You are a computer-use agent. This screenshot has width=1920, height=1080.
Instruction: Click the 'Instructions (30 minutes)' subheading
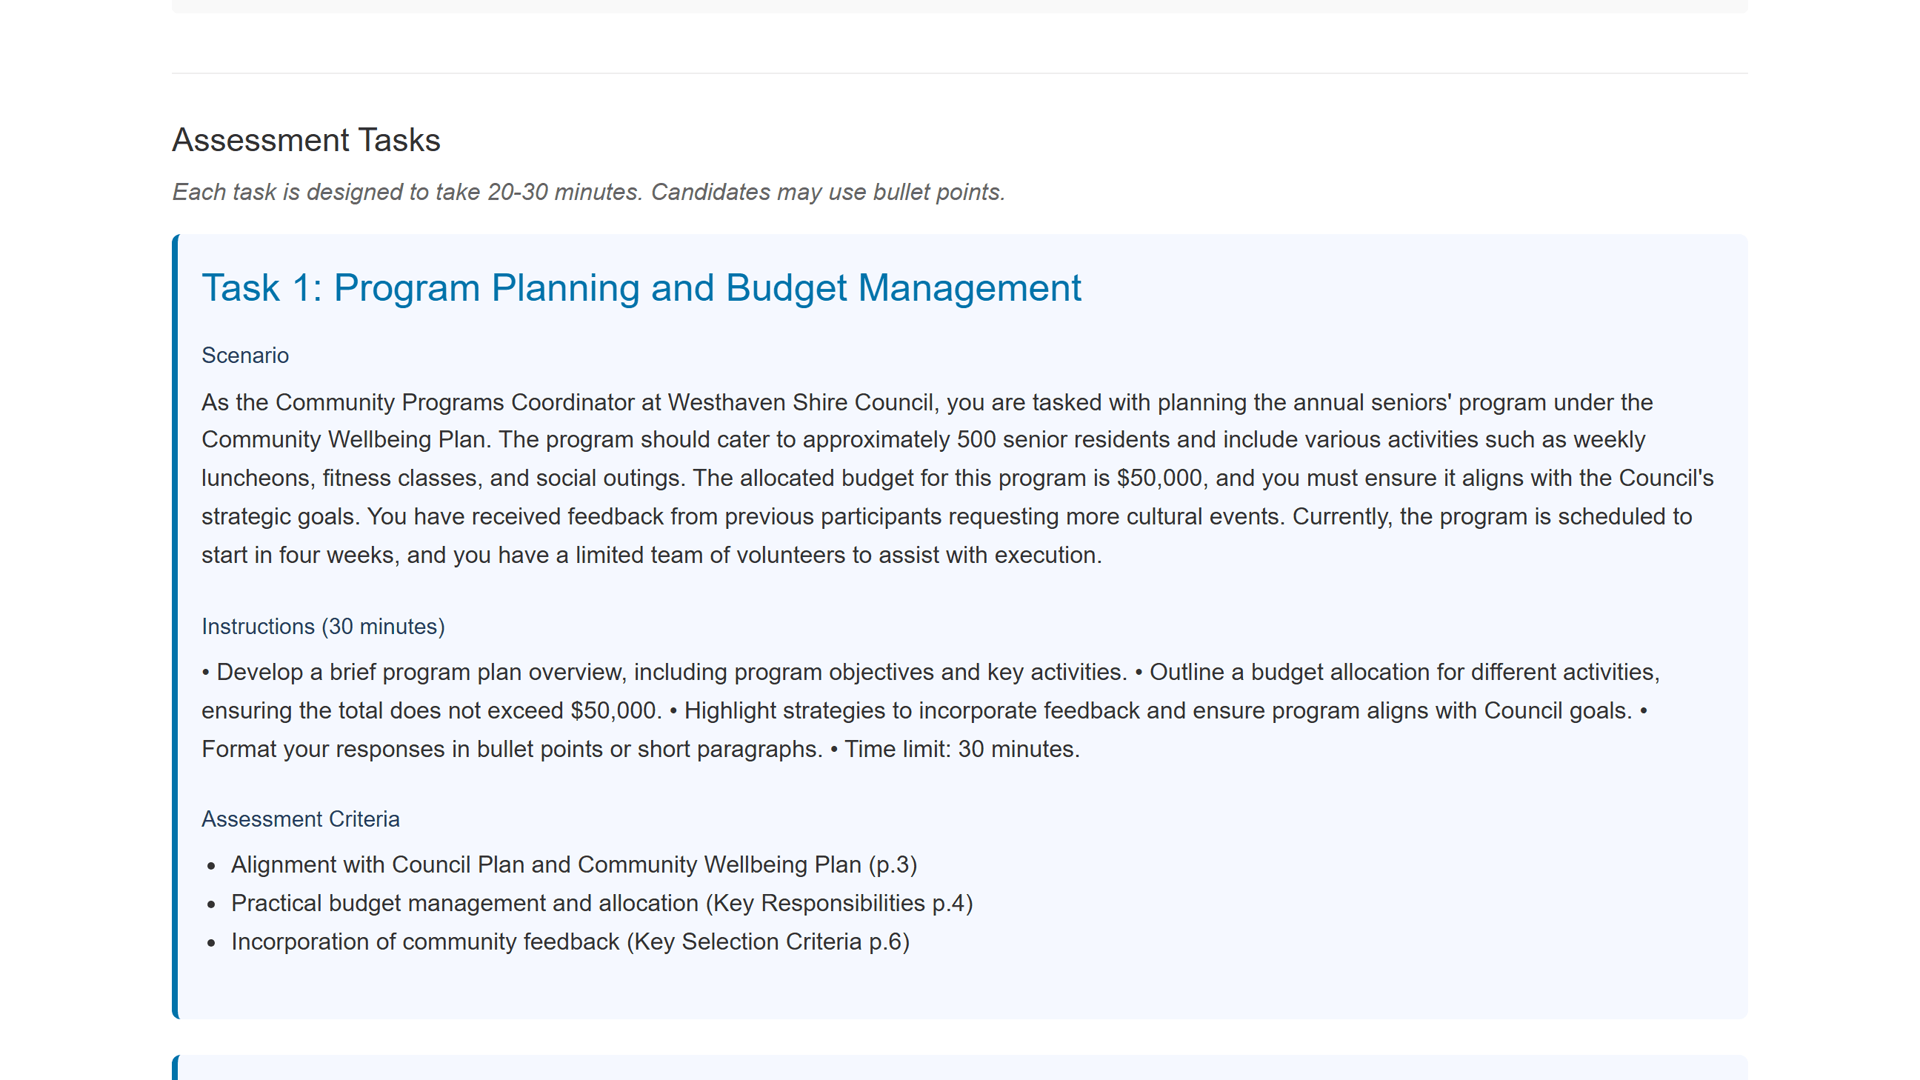pyautogui.click(x=323, y=627)
